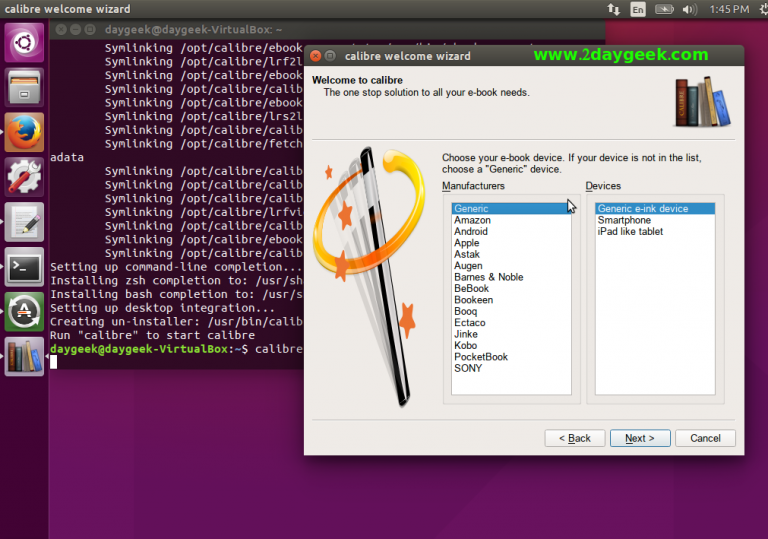The height and width of the screenshot is (539, 768).
Task: Select Android manufacturer
Action: point(511,231)
